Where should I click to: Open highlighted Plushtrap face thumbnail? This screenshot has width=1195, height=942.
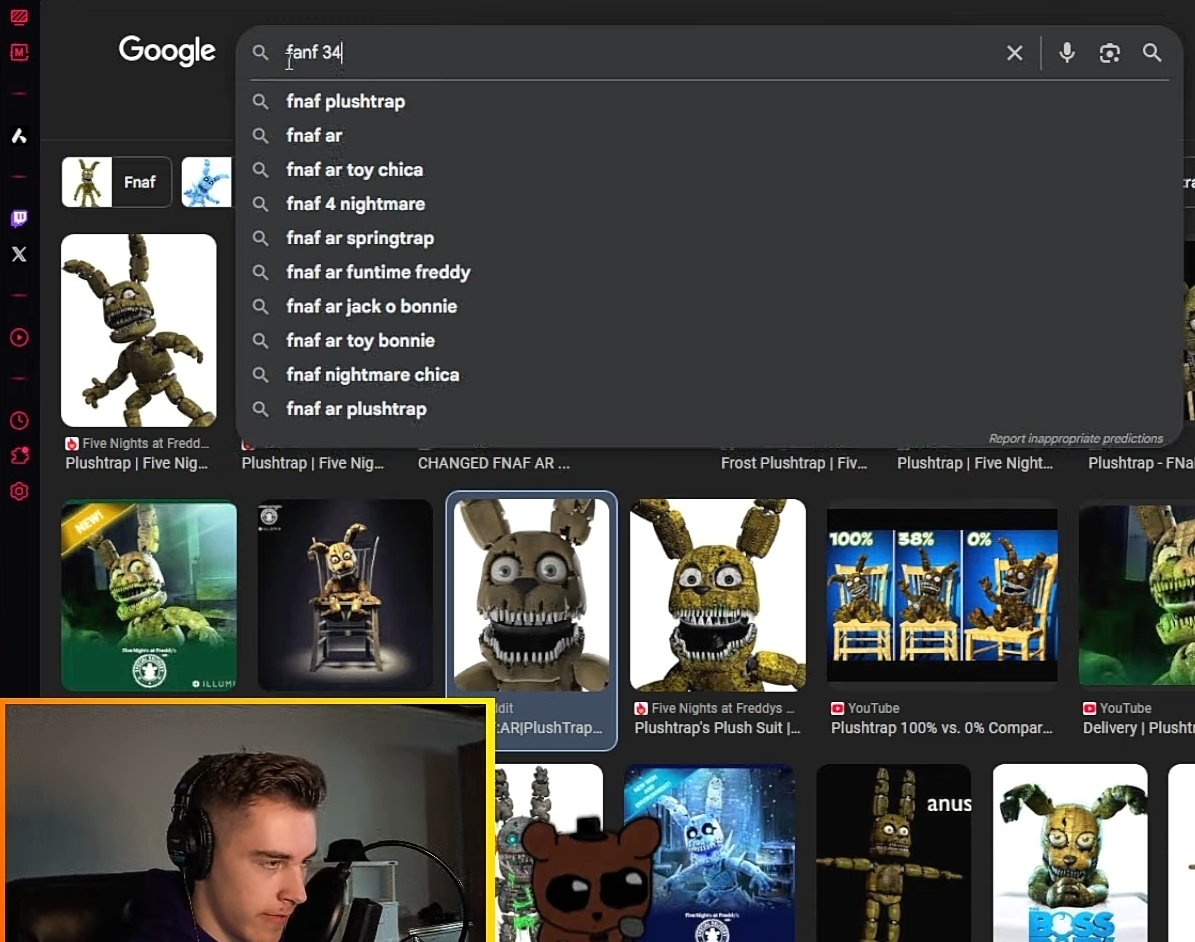click(531, 596)
